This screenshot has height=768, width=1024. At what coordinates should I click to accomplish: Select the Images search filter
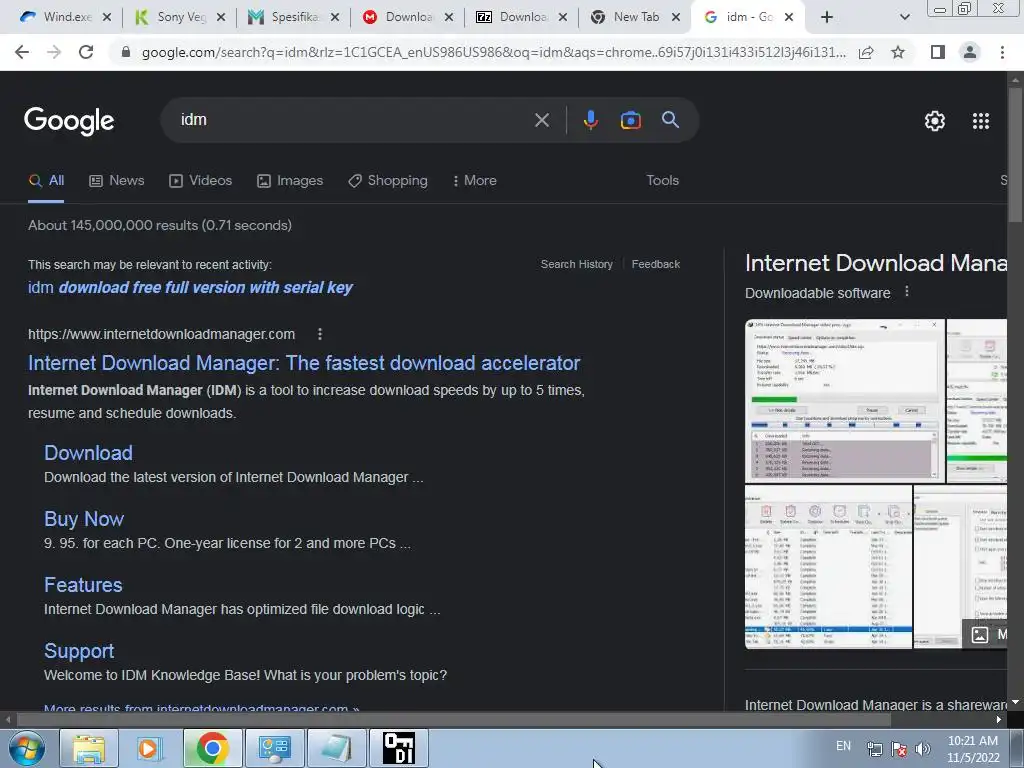(x=290, y=181)
